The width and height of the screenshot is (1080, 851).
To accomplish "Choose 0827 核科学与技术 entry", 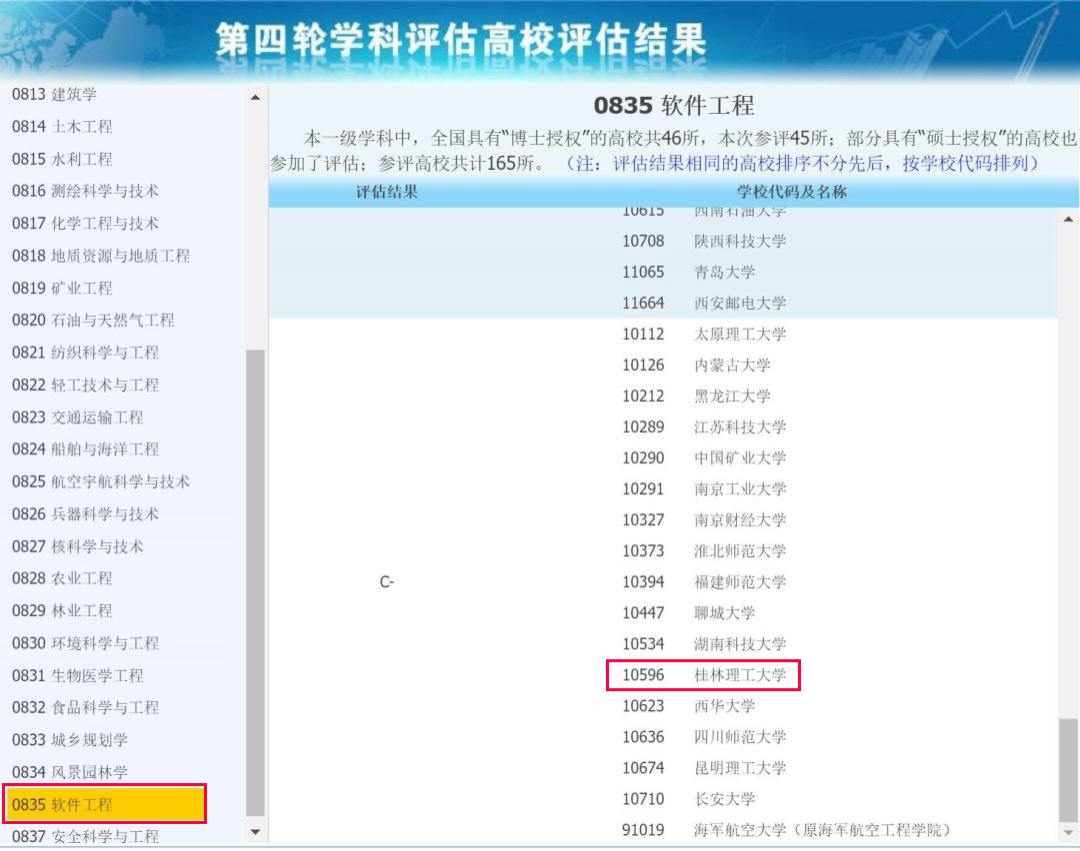I will pos(78,546).
